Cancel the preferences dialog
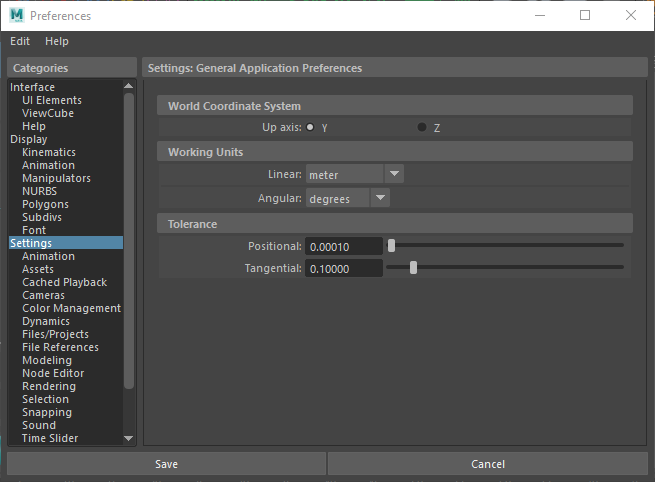Viewport: 655px width, 482px height. (x=488, y=464)
